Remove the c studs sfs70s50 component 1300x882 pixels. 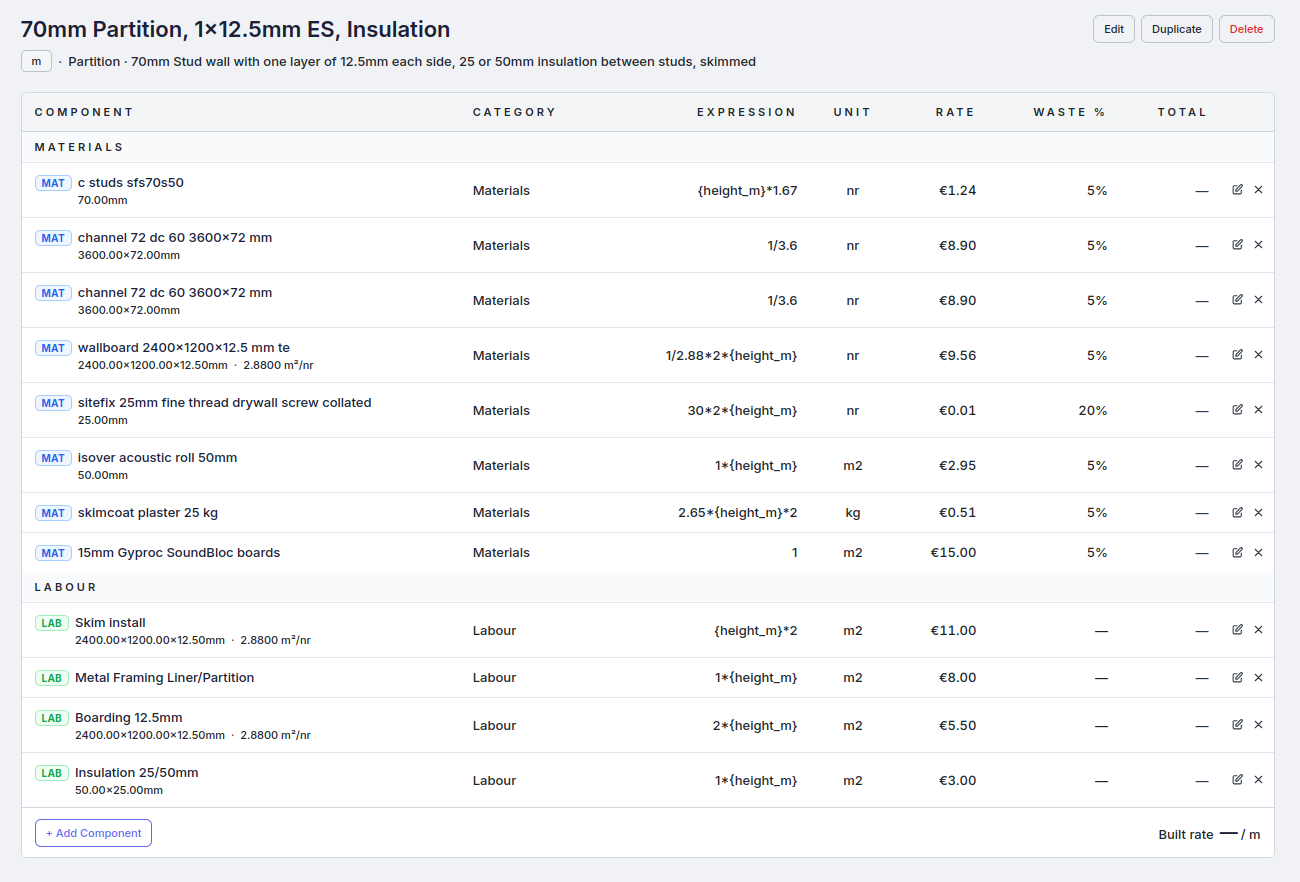point(1258,190)
